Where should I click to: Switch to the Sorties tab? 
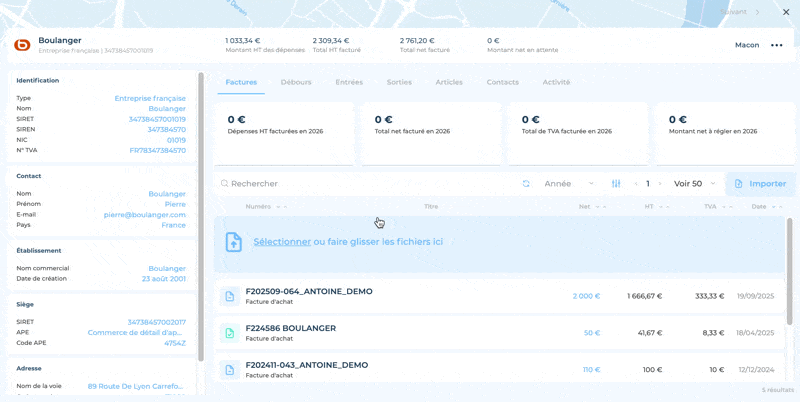(399, 82)
